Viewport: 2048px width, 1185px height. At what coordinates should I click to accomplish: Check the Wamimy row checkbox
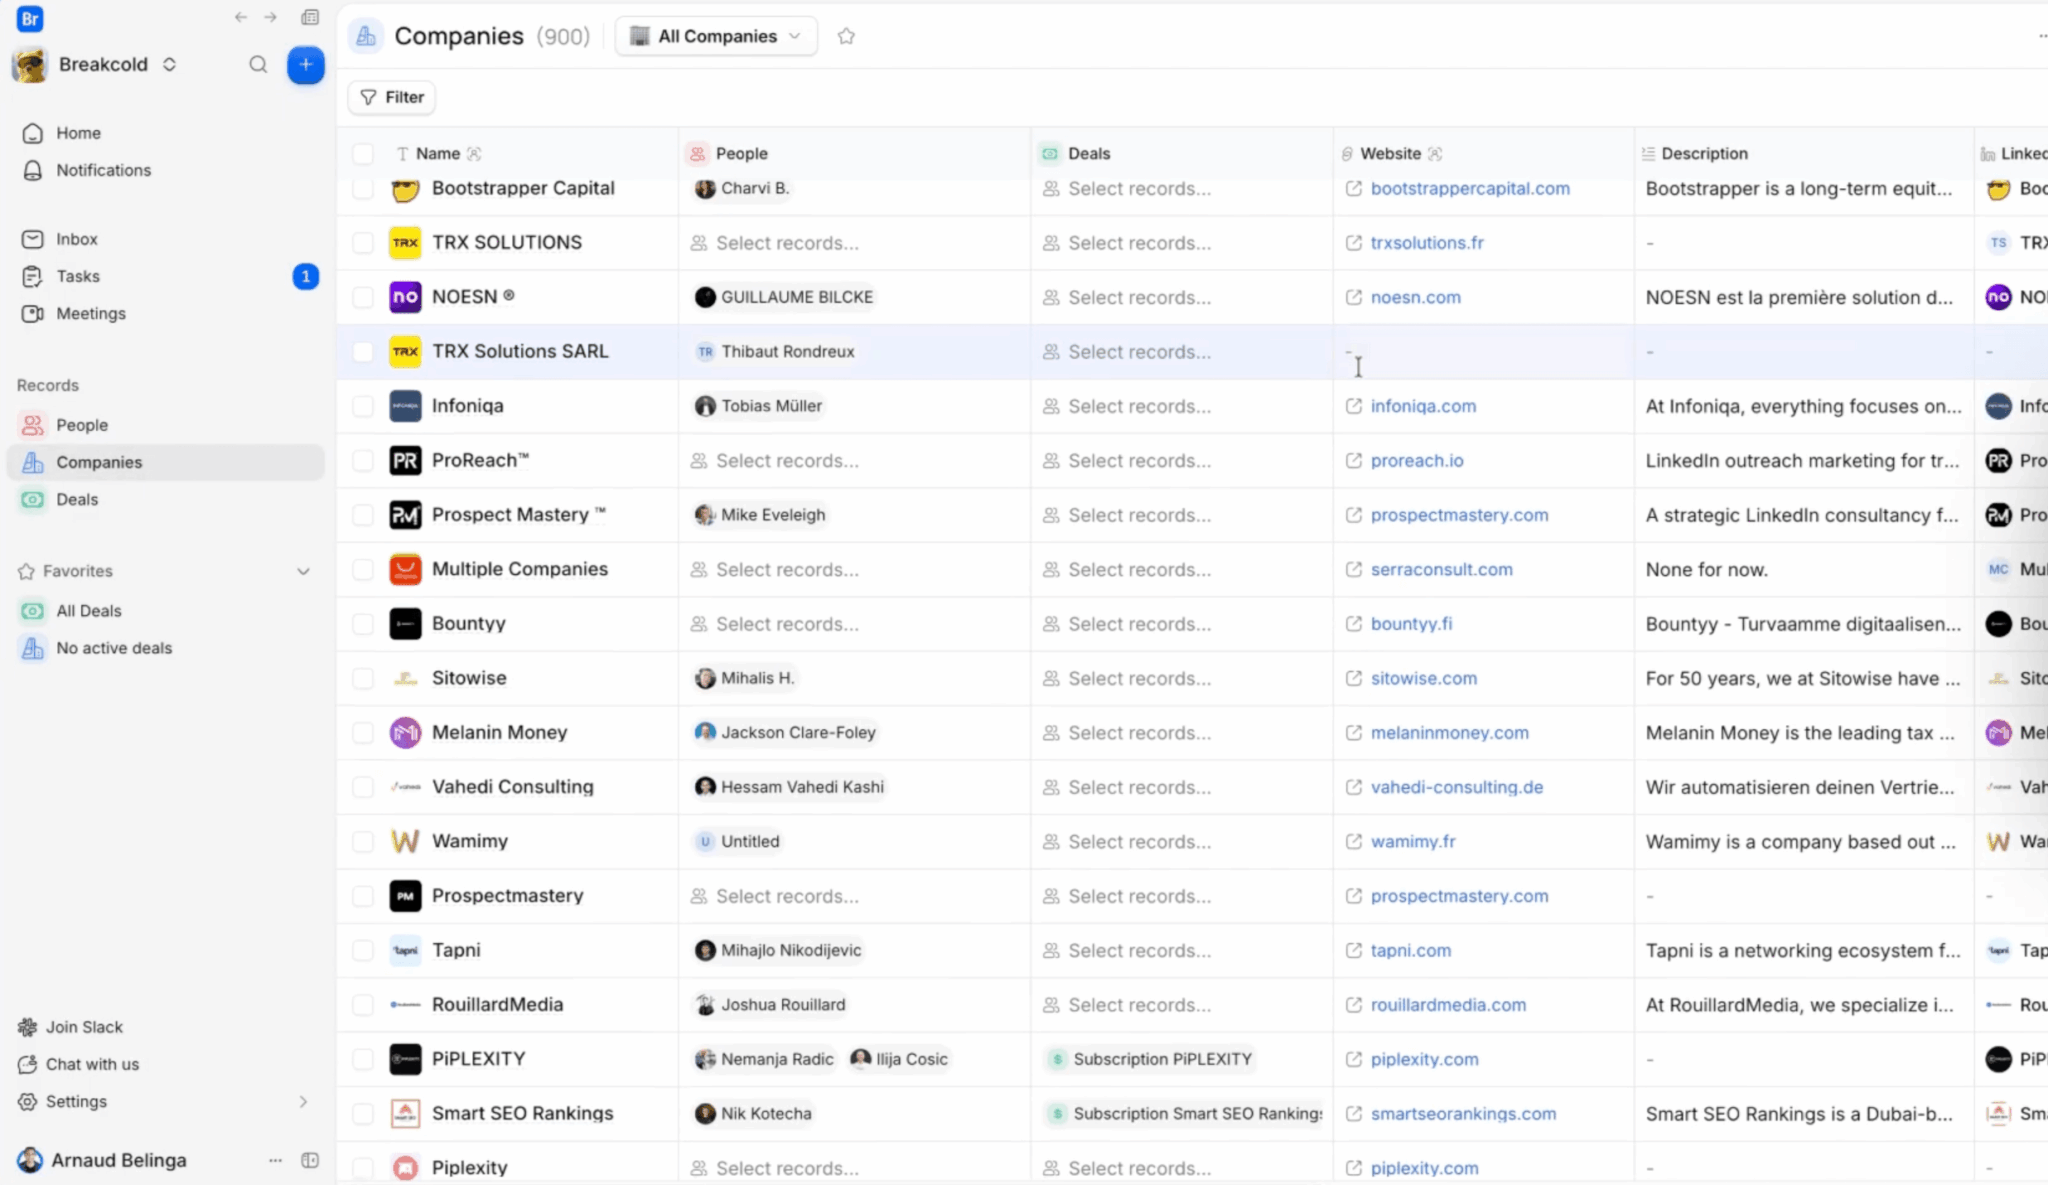pyautogui.click(x=363, y=842)
